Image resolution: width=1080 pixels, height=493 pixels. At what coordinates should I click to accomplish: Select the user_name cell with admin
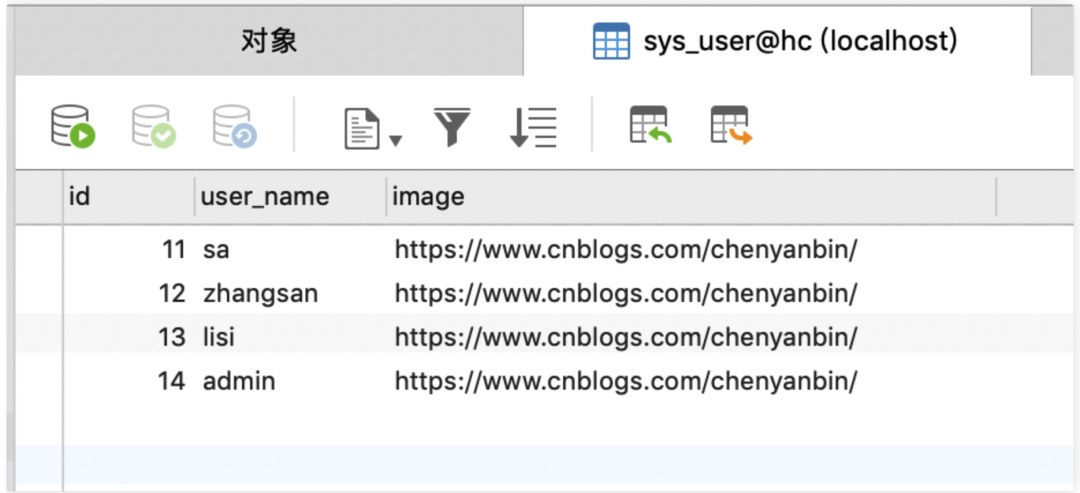point(239,381)
